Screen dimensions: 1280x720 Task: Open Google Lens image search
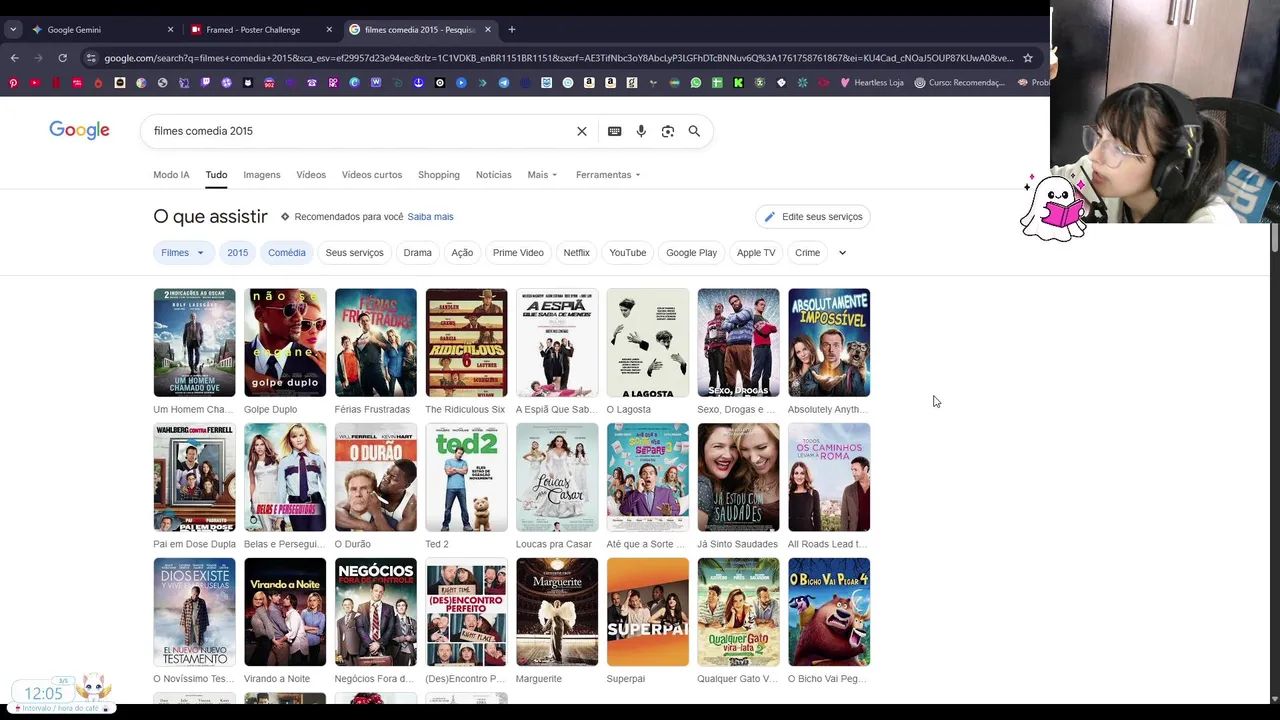click(668, 131)
